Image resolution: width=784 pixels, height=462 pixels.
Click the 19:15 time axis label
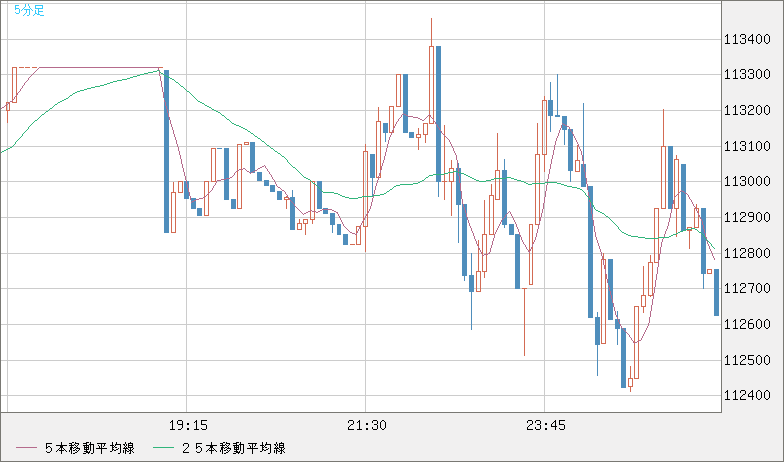(x=188, y=426)
